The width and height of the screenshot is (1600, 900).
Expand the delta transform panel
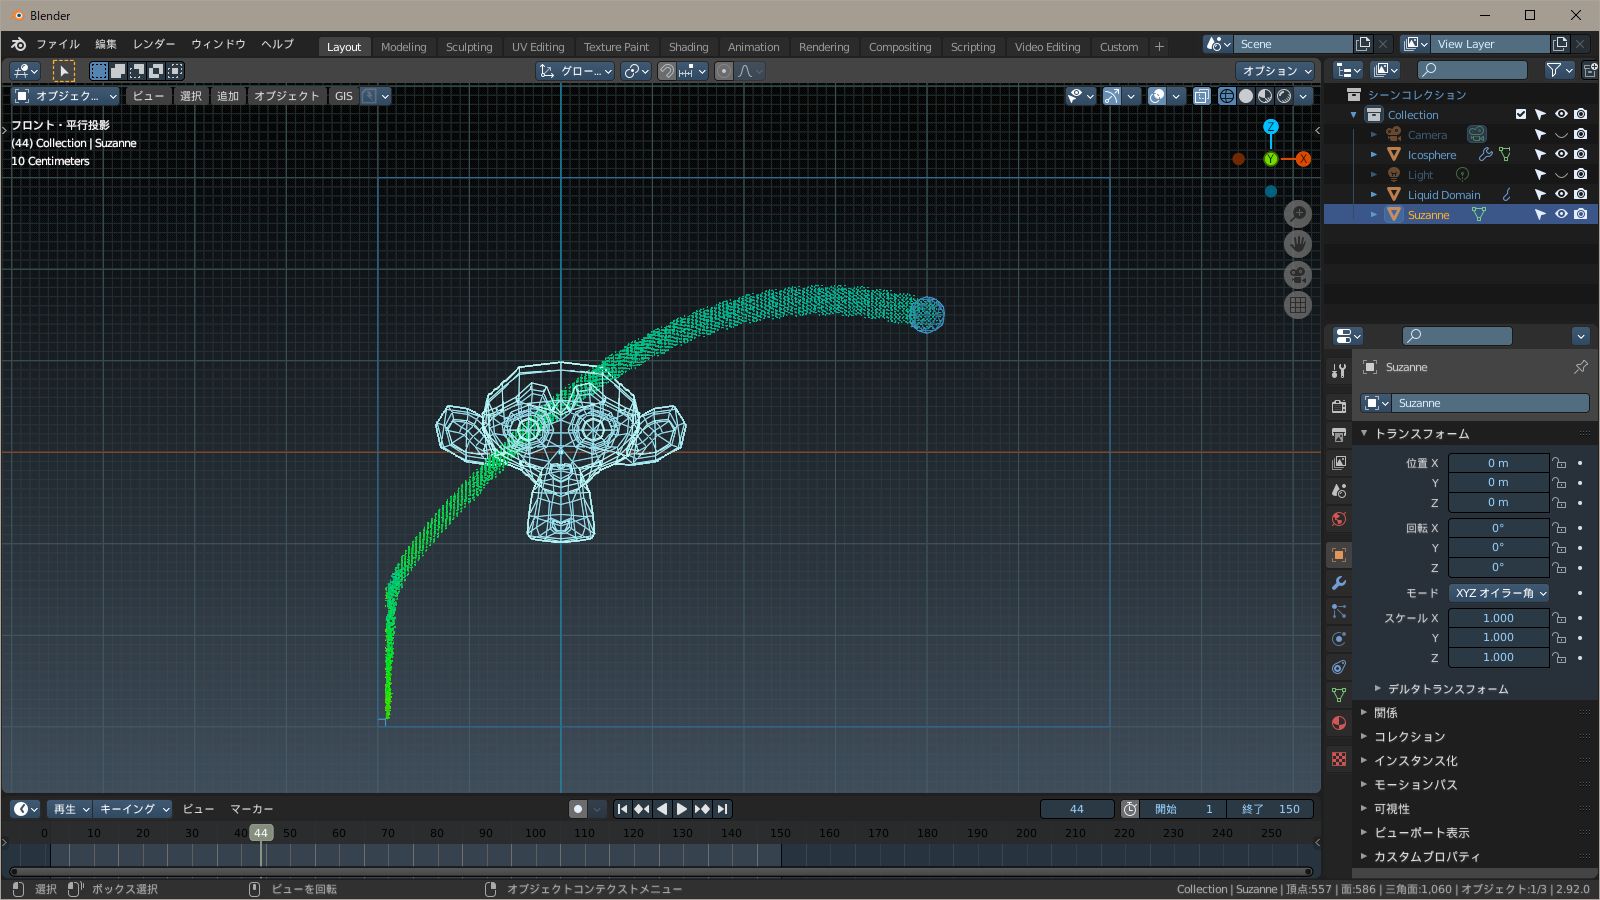[1446, 689]
